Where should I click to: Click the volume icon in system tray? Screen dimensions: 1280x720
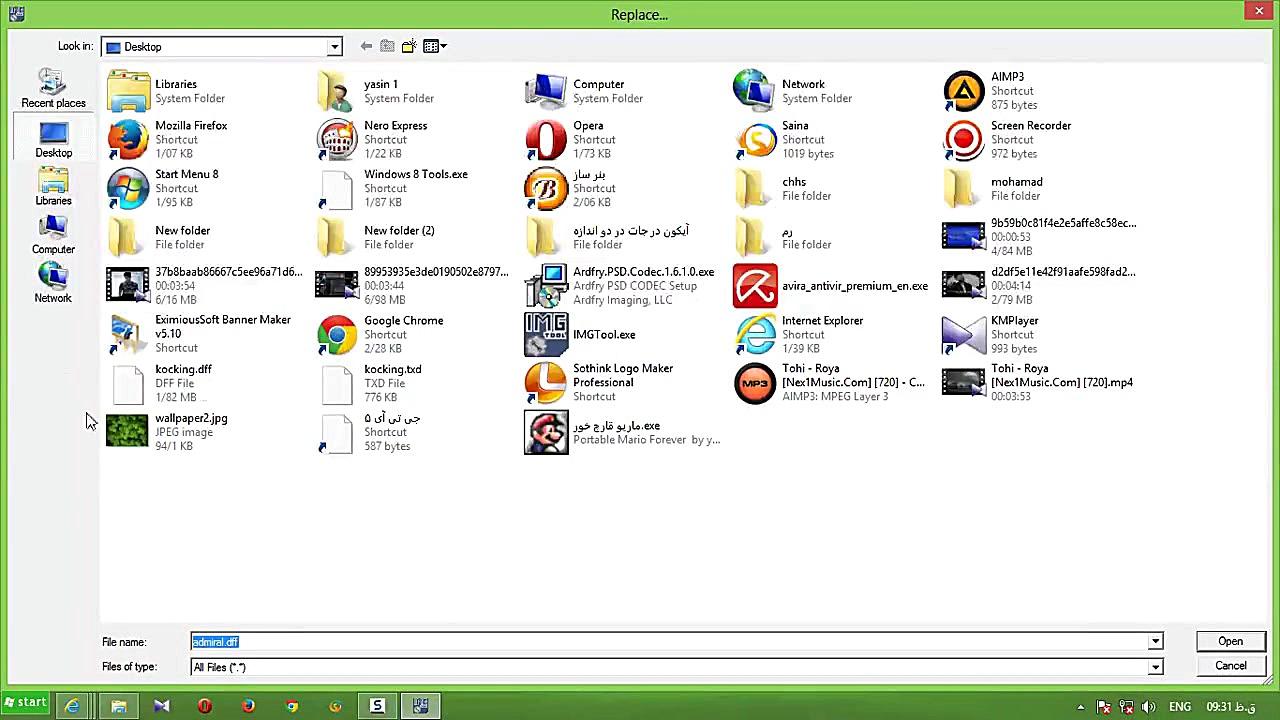pyautogui.click(x=1148, y=707)
